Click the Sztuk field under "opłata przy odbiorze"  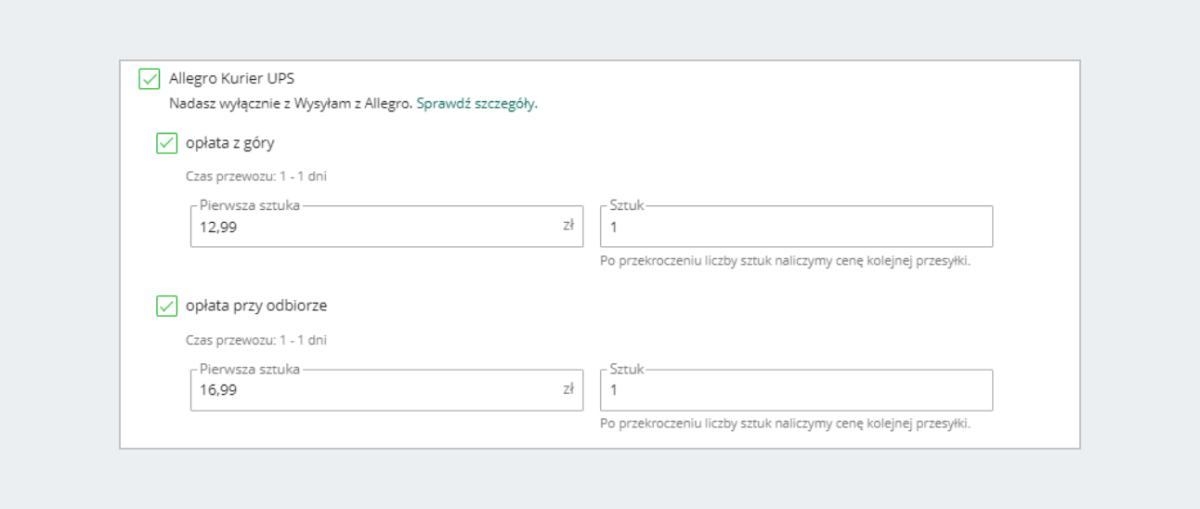tap(796, 391)
